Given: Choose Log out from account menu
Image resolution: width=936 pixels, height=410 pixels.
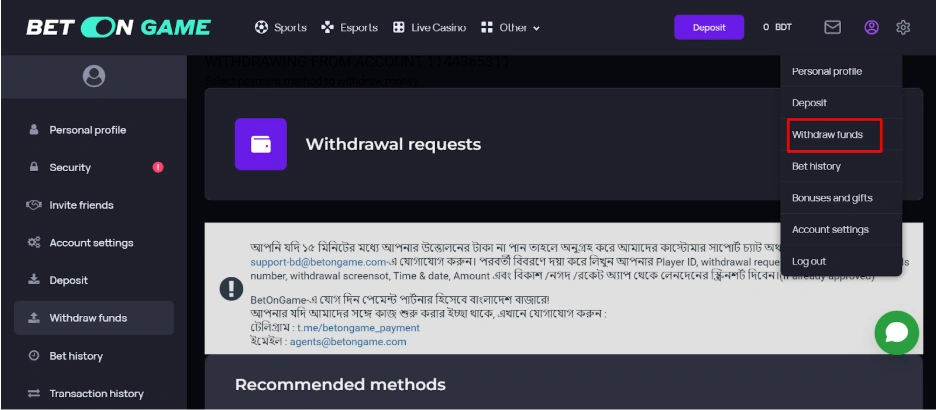Looking at the screenshot, I should click(x=809, y=261).
